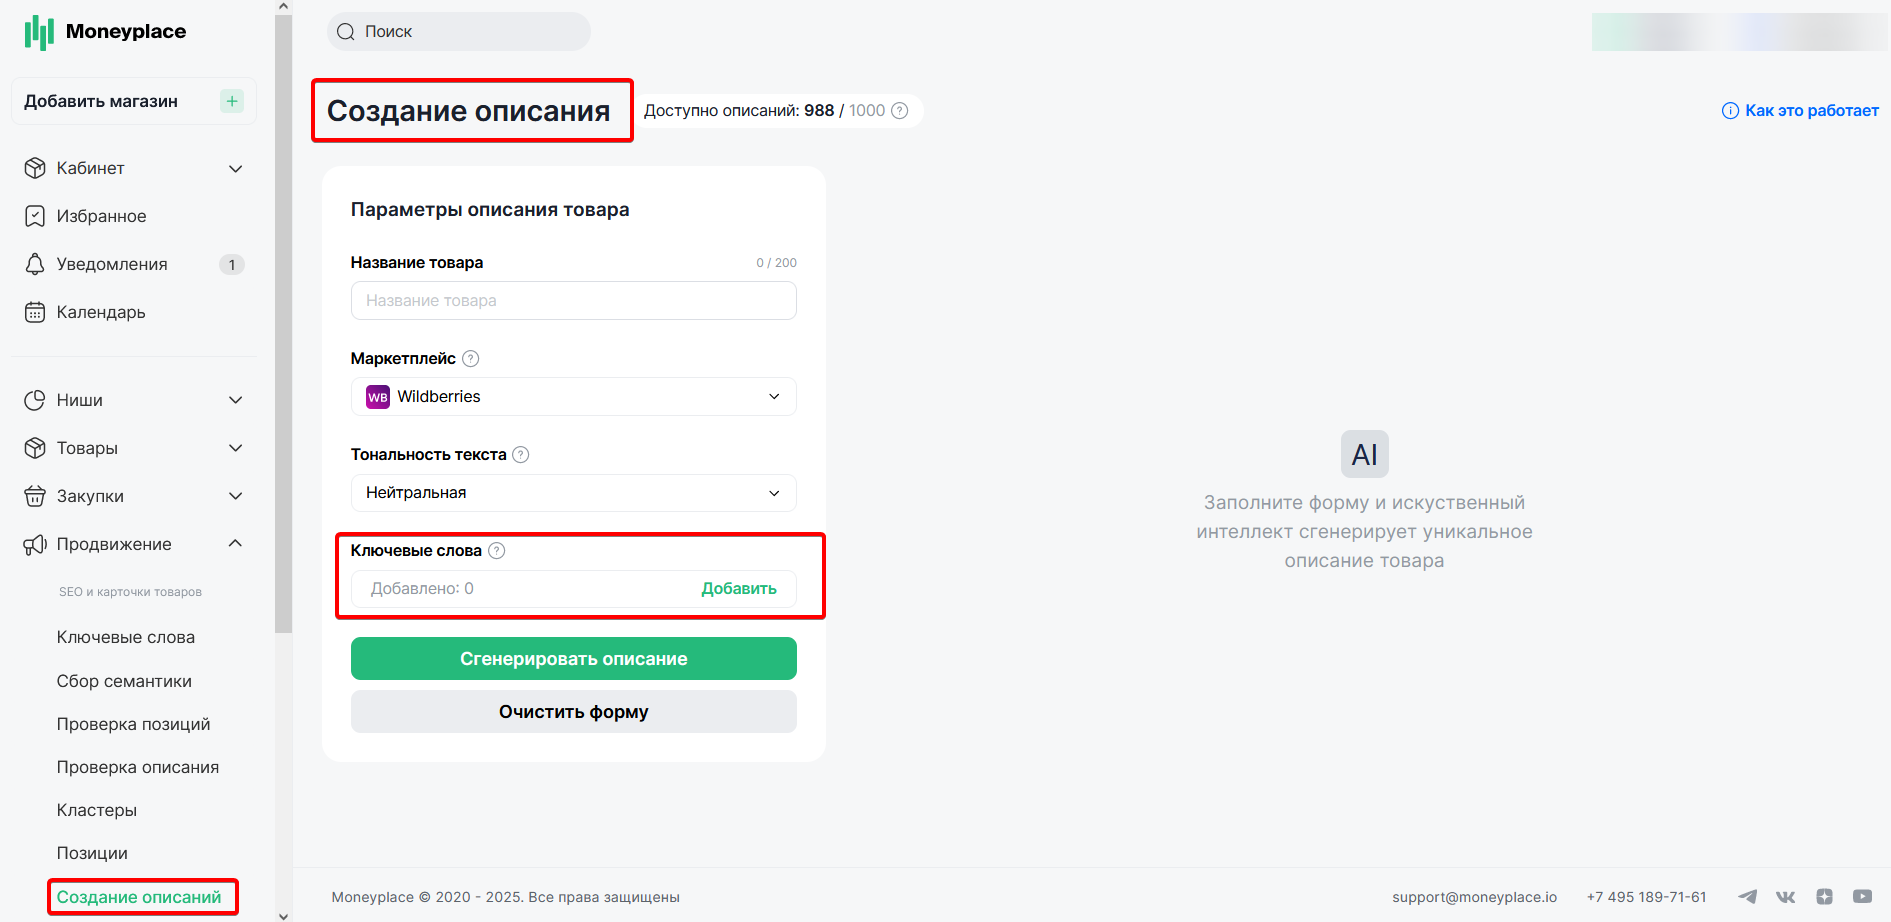The height and width of the screenshot is (922, 1891).
Task: Open Календарь icon in sidebar
Action: click(35, 312)
